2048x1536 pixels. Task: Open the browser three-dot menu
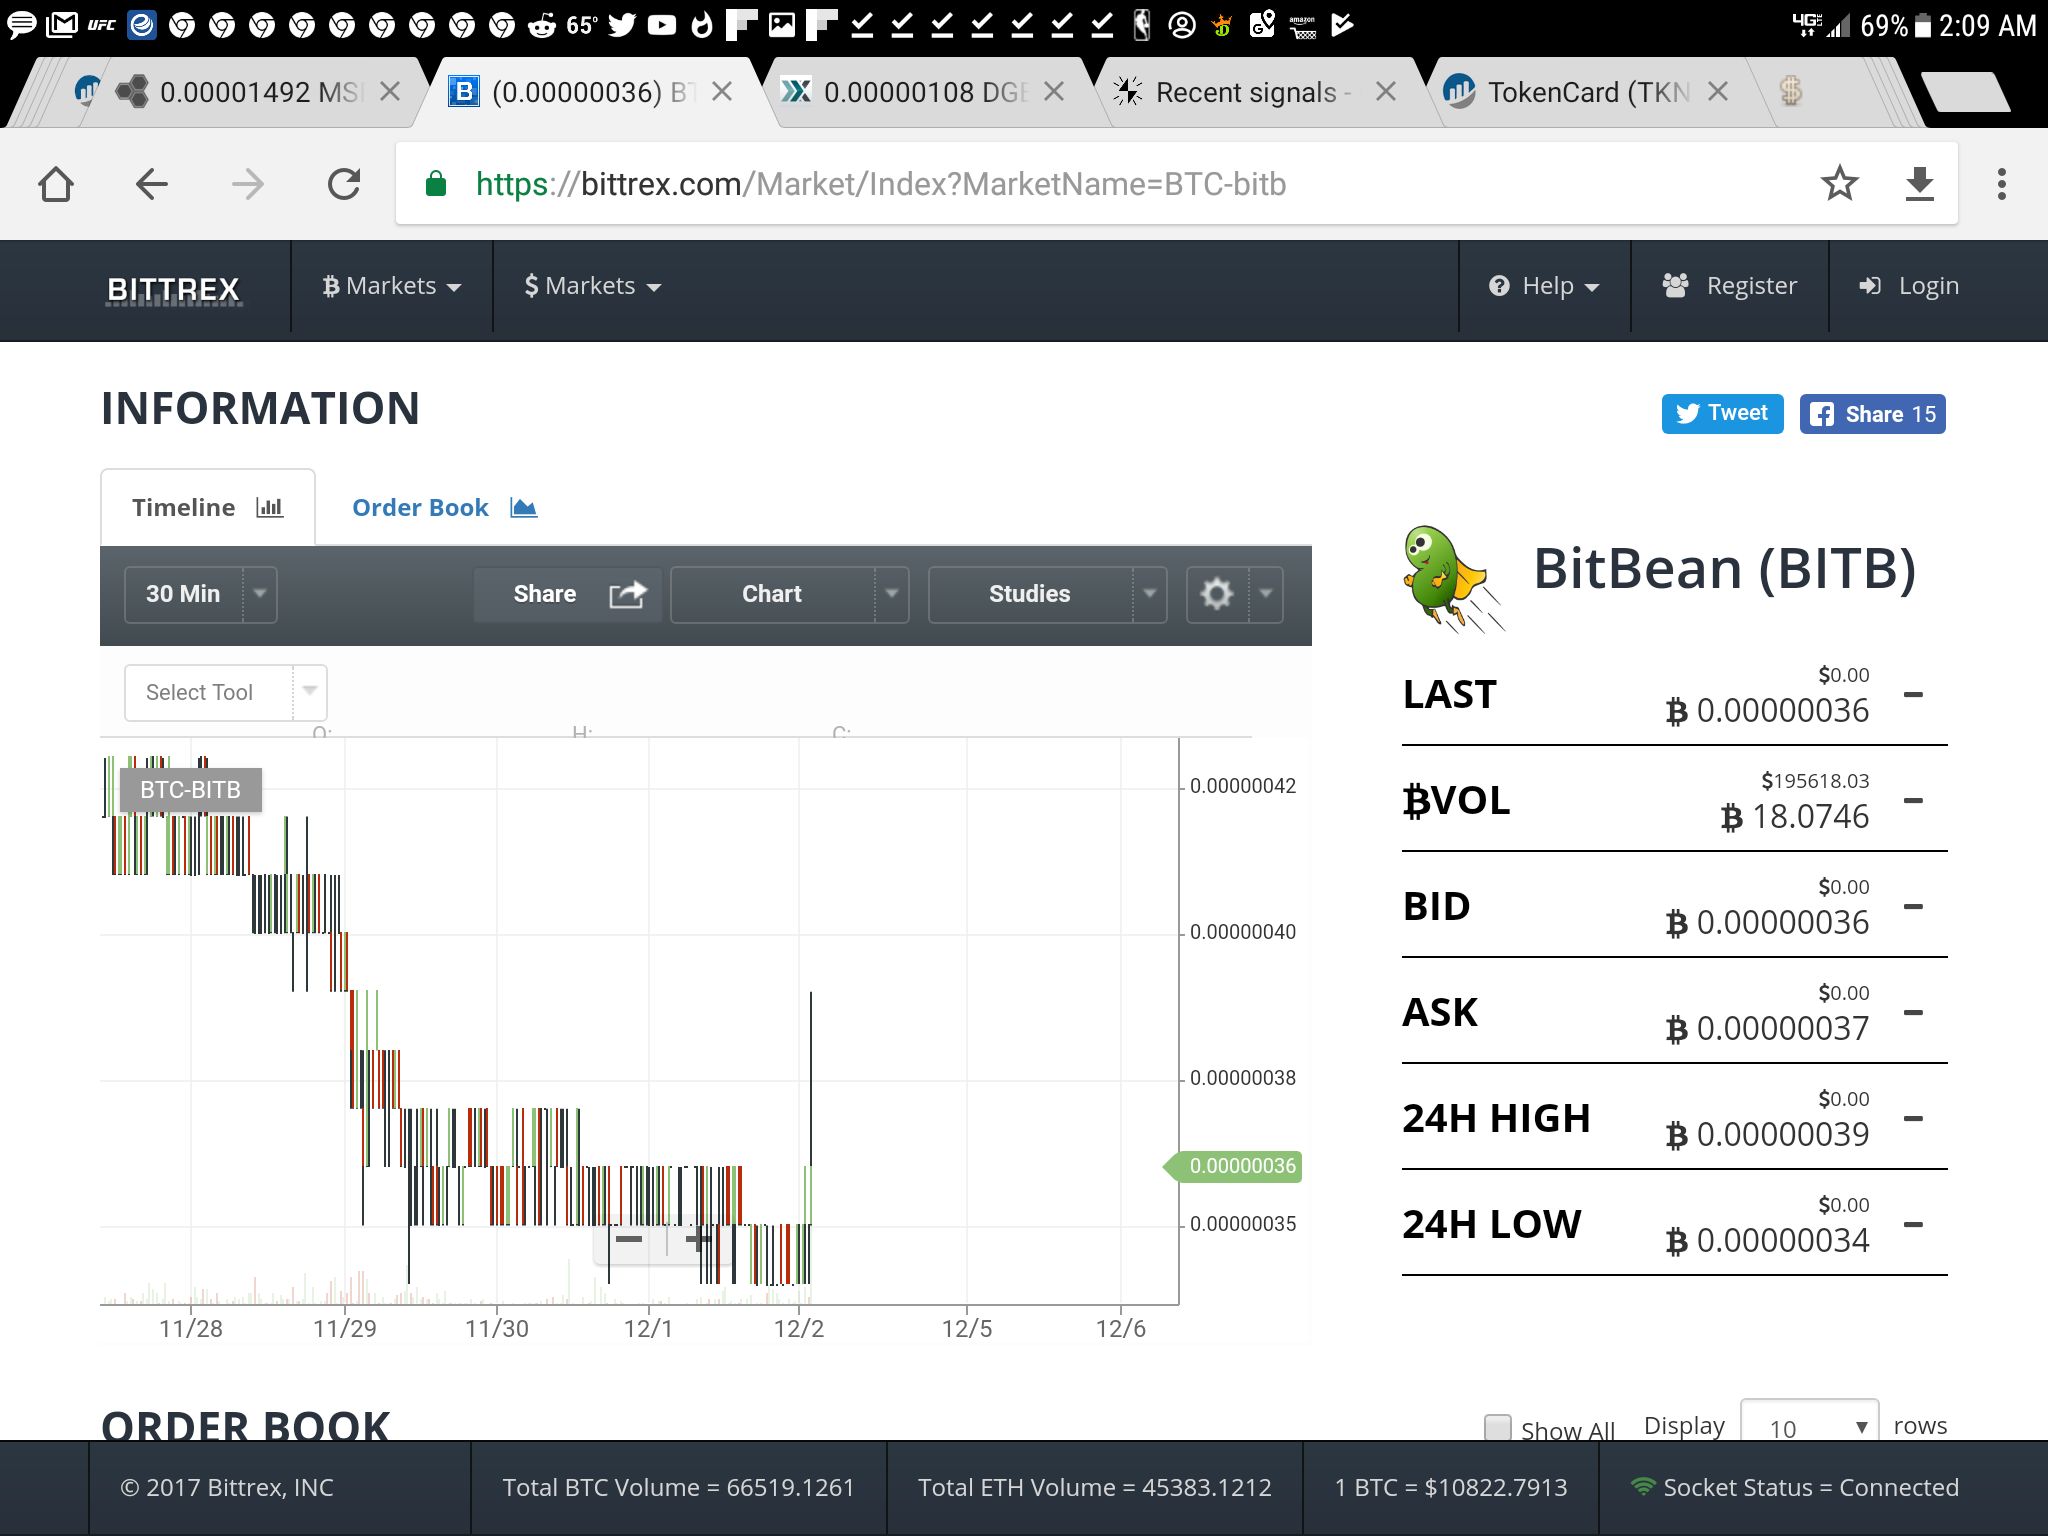coord(2001,184)
